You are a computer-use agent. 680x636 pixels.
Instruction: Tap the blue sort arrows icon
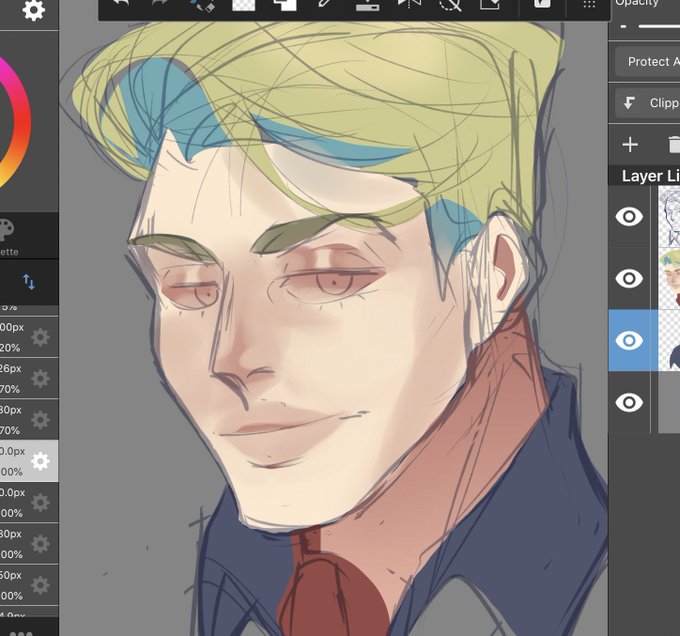pos(29,282)
